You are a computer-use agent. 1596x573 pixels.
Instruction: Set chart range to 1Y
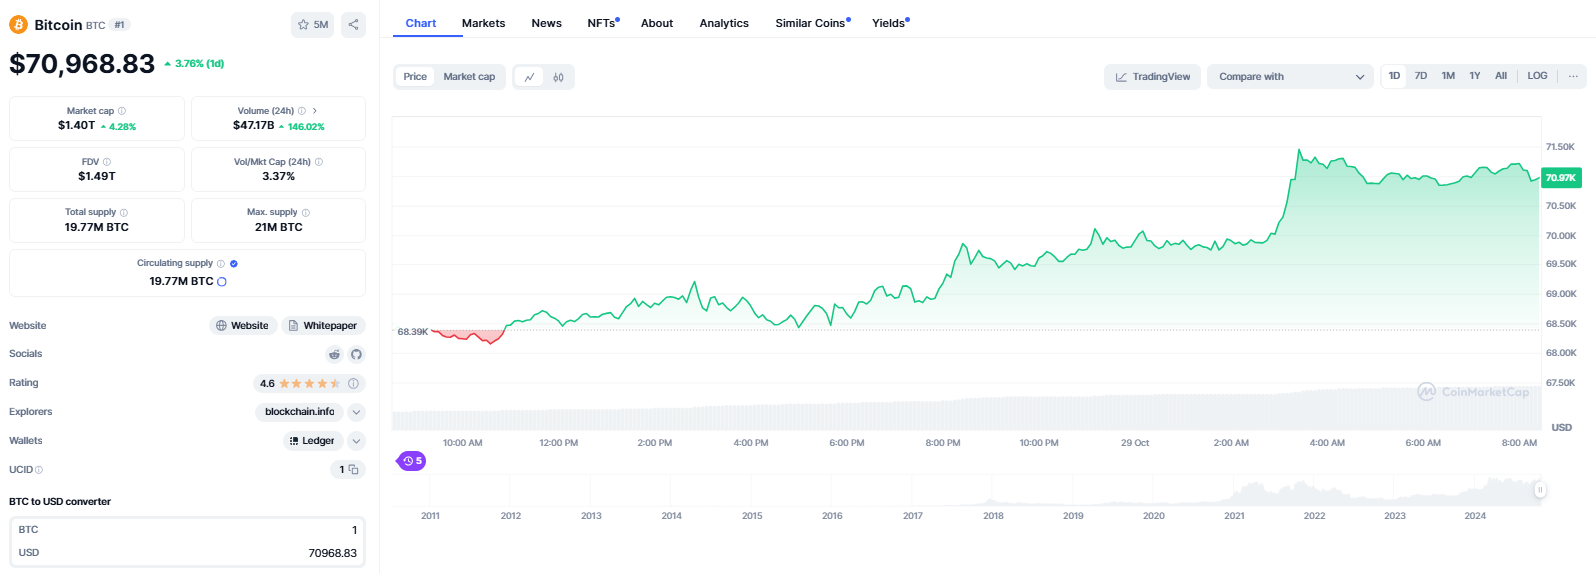pyautogui.click(x=1474, y=76)
